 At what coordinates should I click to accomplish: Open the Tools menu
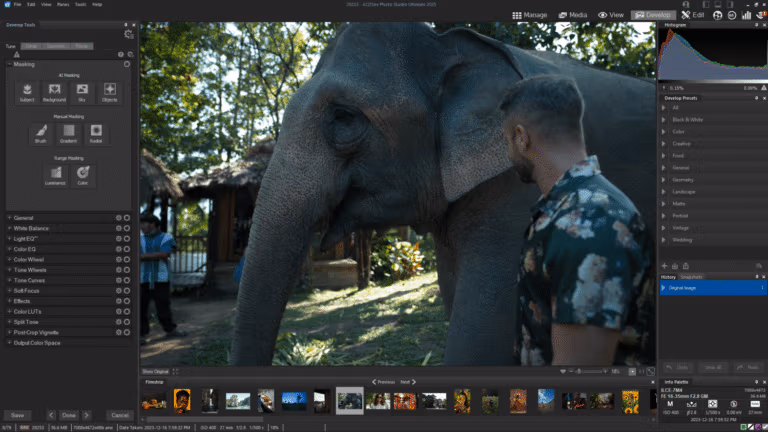pyautogui.click(x=80, y=4)
